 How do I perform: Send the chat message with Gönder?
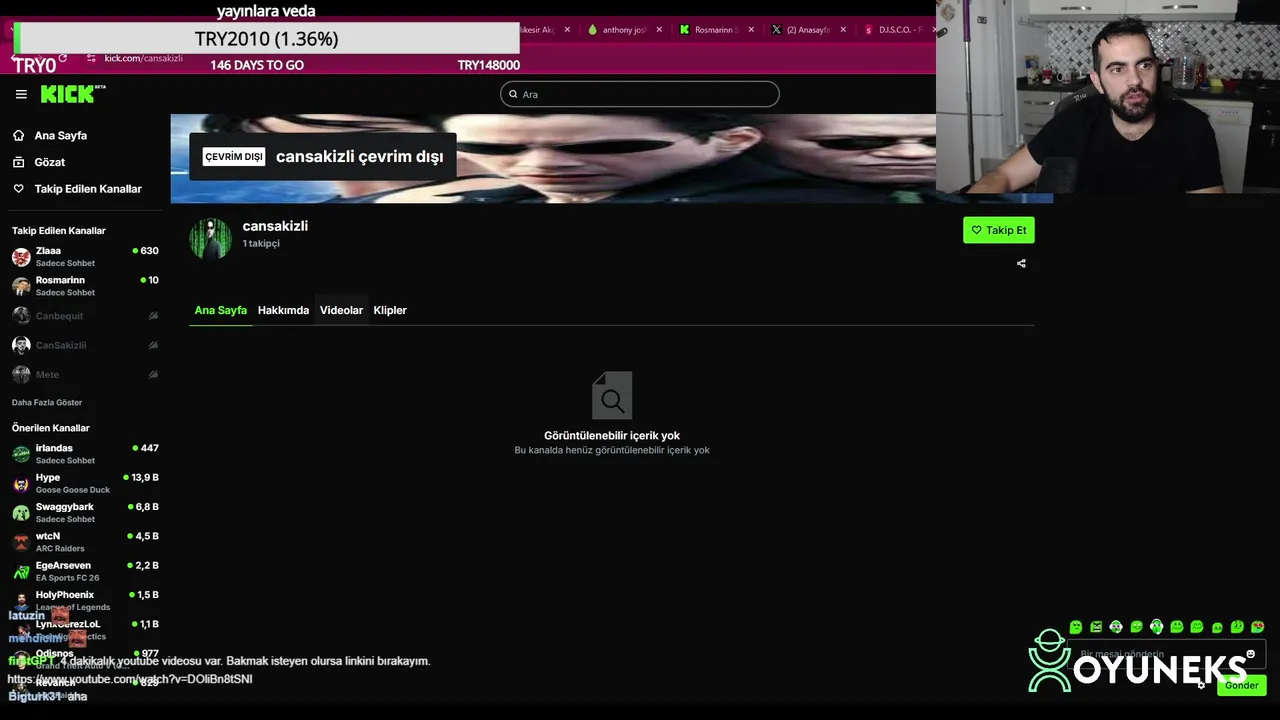click(1241, 685)
